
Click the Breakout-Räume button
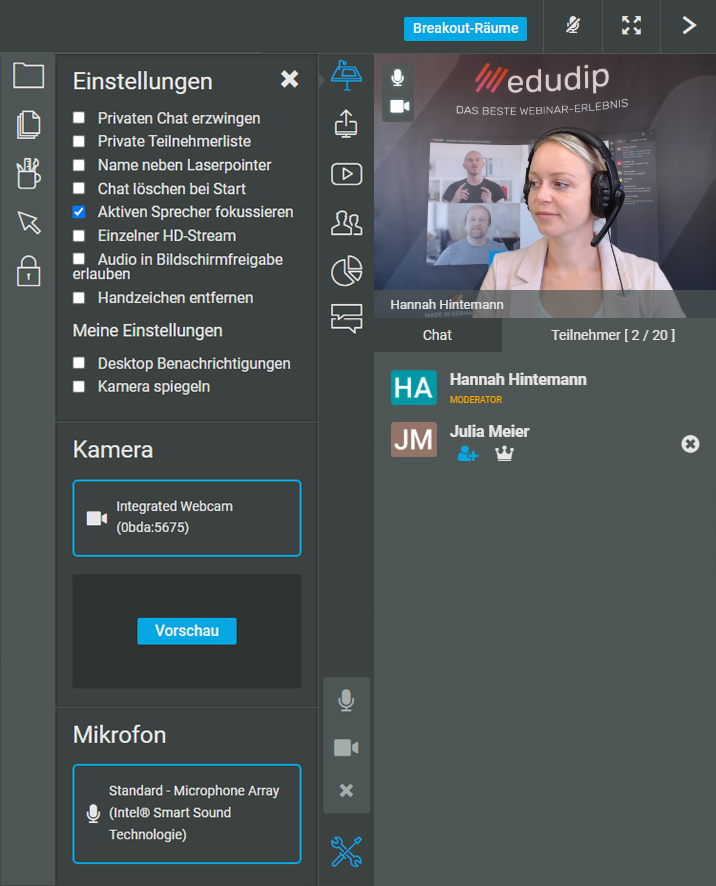tap(465, 28)
